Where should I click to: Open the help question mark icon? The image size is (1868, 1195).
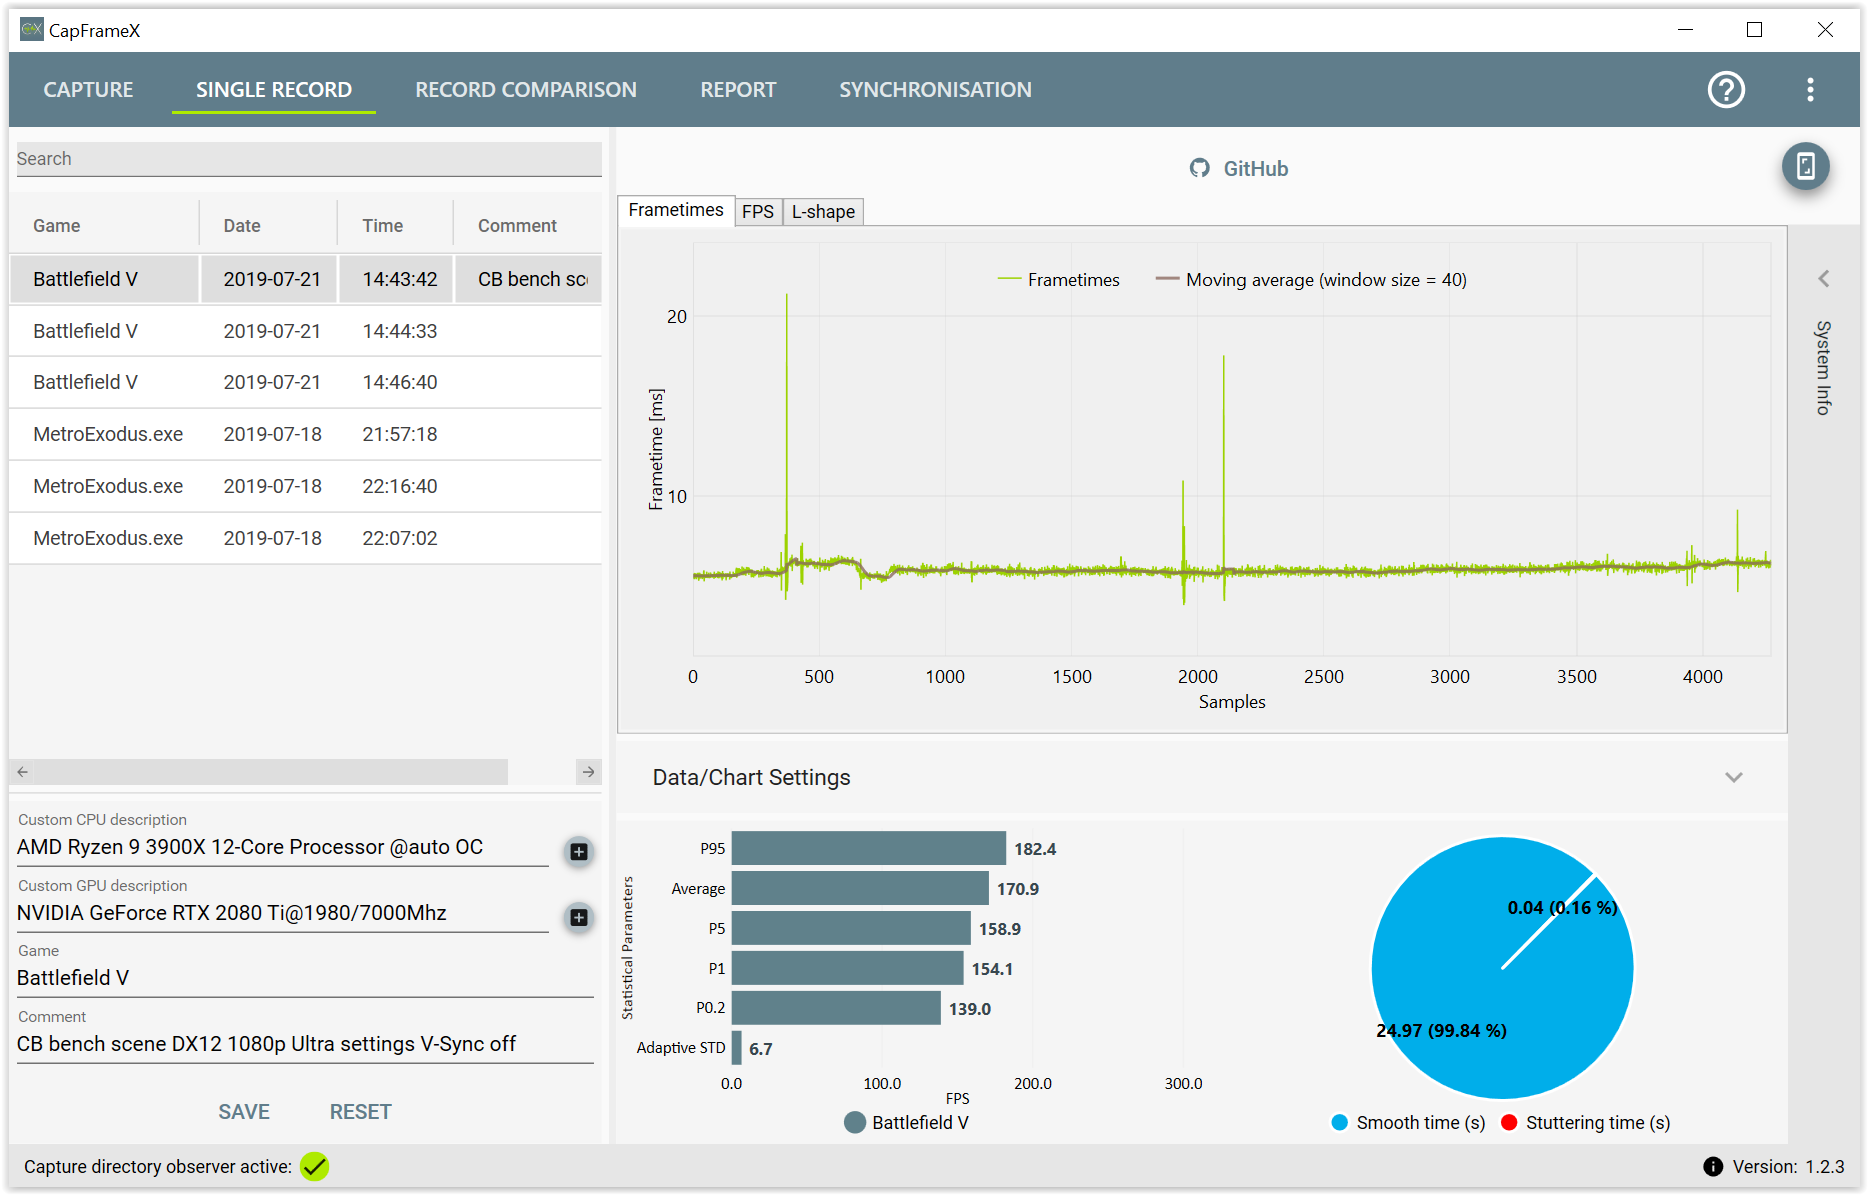pyautogui.click(x=1726, y=90)
